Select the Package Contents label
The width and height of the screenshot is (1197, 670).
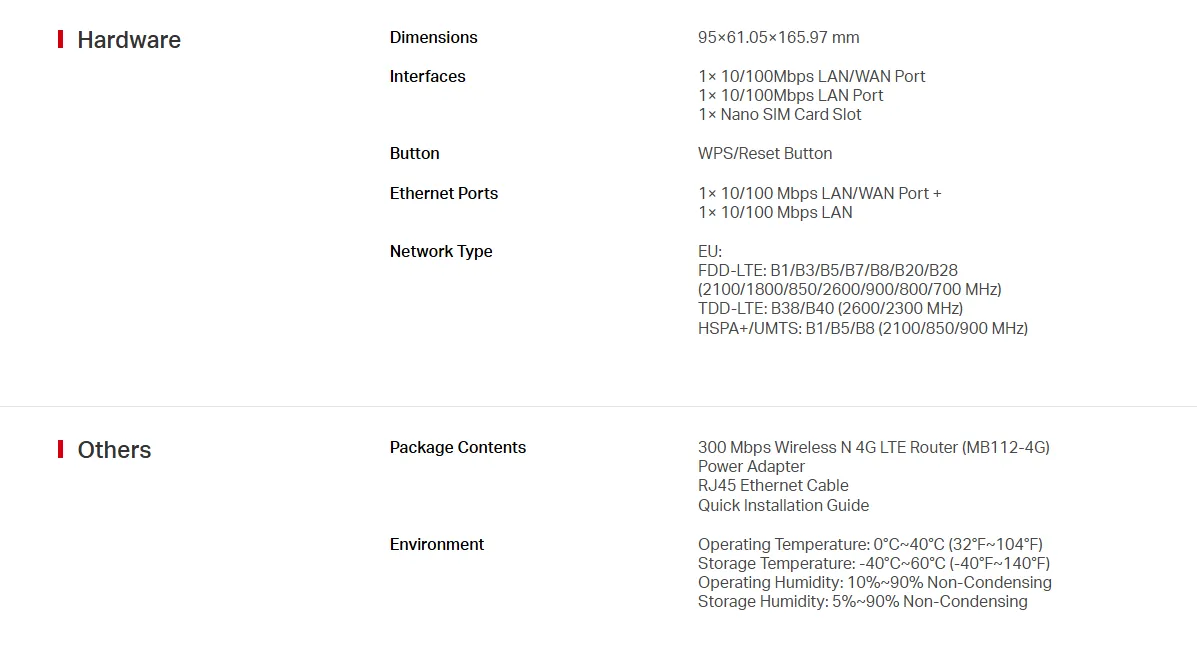[457, 448]
